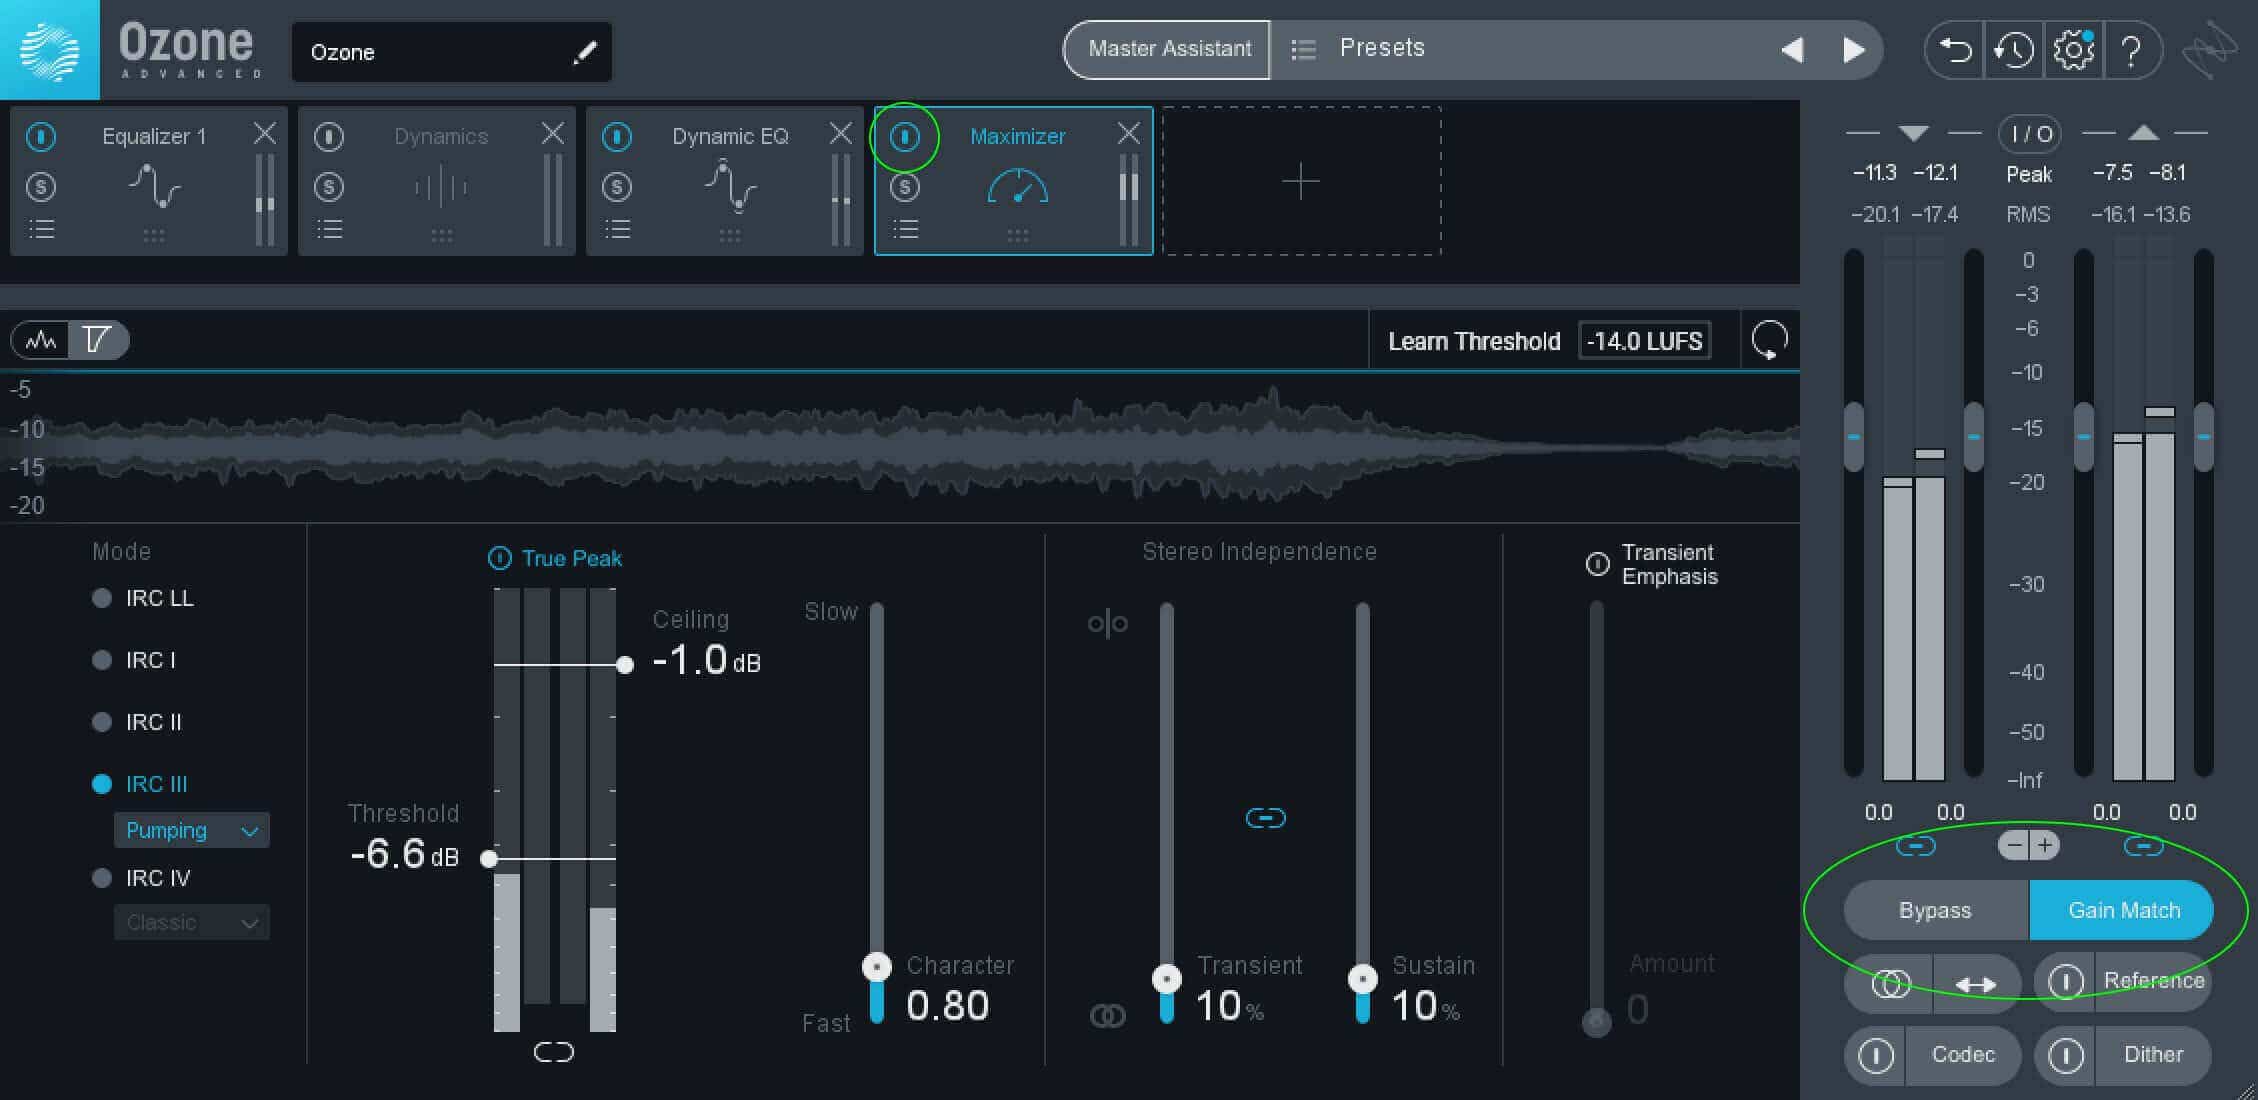Enable Transient Emphasis
This screenshot has height=1100, width=2258.
pos(1598,564)
